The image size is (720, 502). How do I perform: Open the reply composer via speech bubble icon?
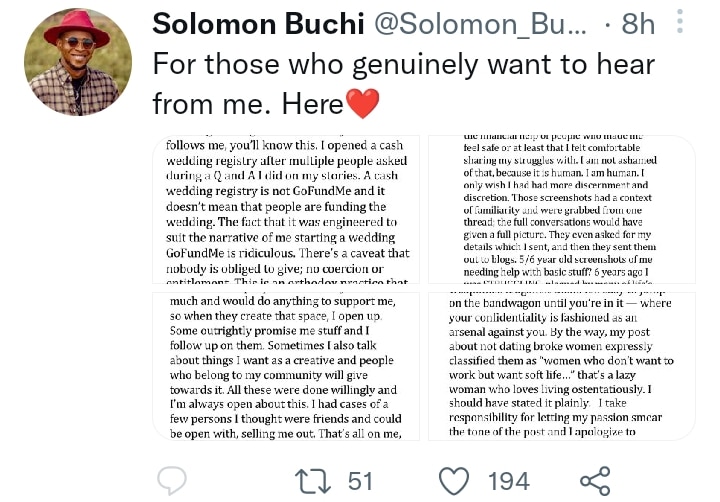172,479
